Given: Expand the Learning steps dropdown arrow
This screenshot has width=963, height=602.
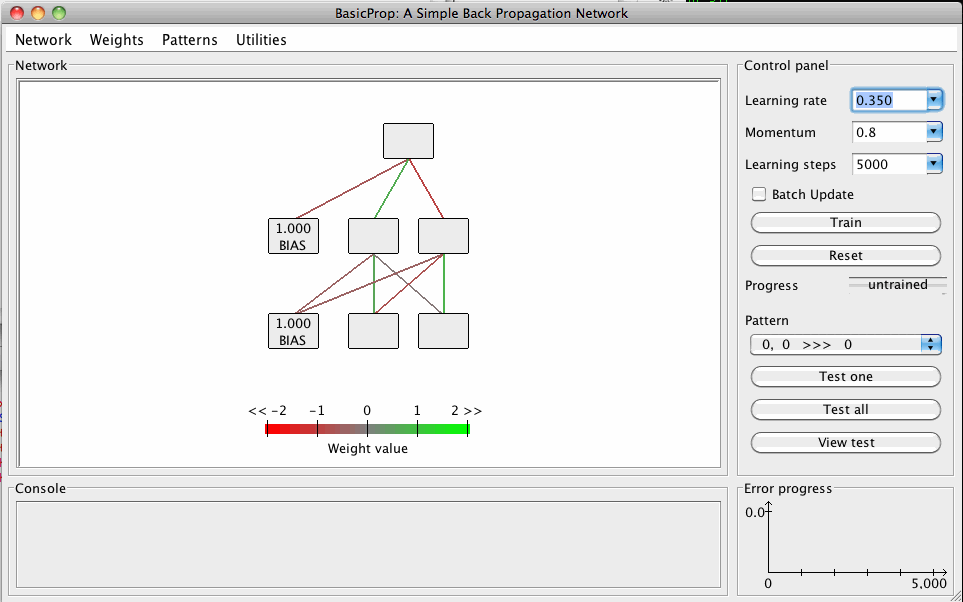Looking at the screenshot, I should coord(934,164).
